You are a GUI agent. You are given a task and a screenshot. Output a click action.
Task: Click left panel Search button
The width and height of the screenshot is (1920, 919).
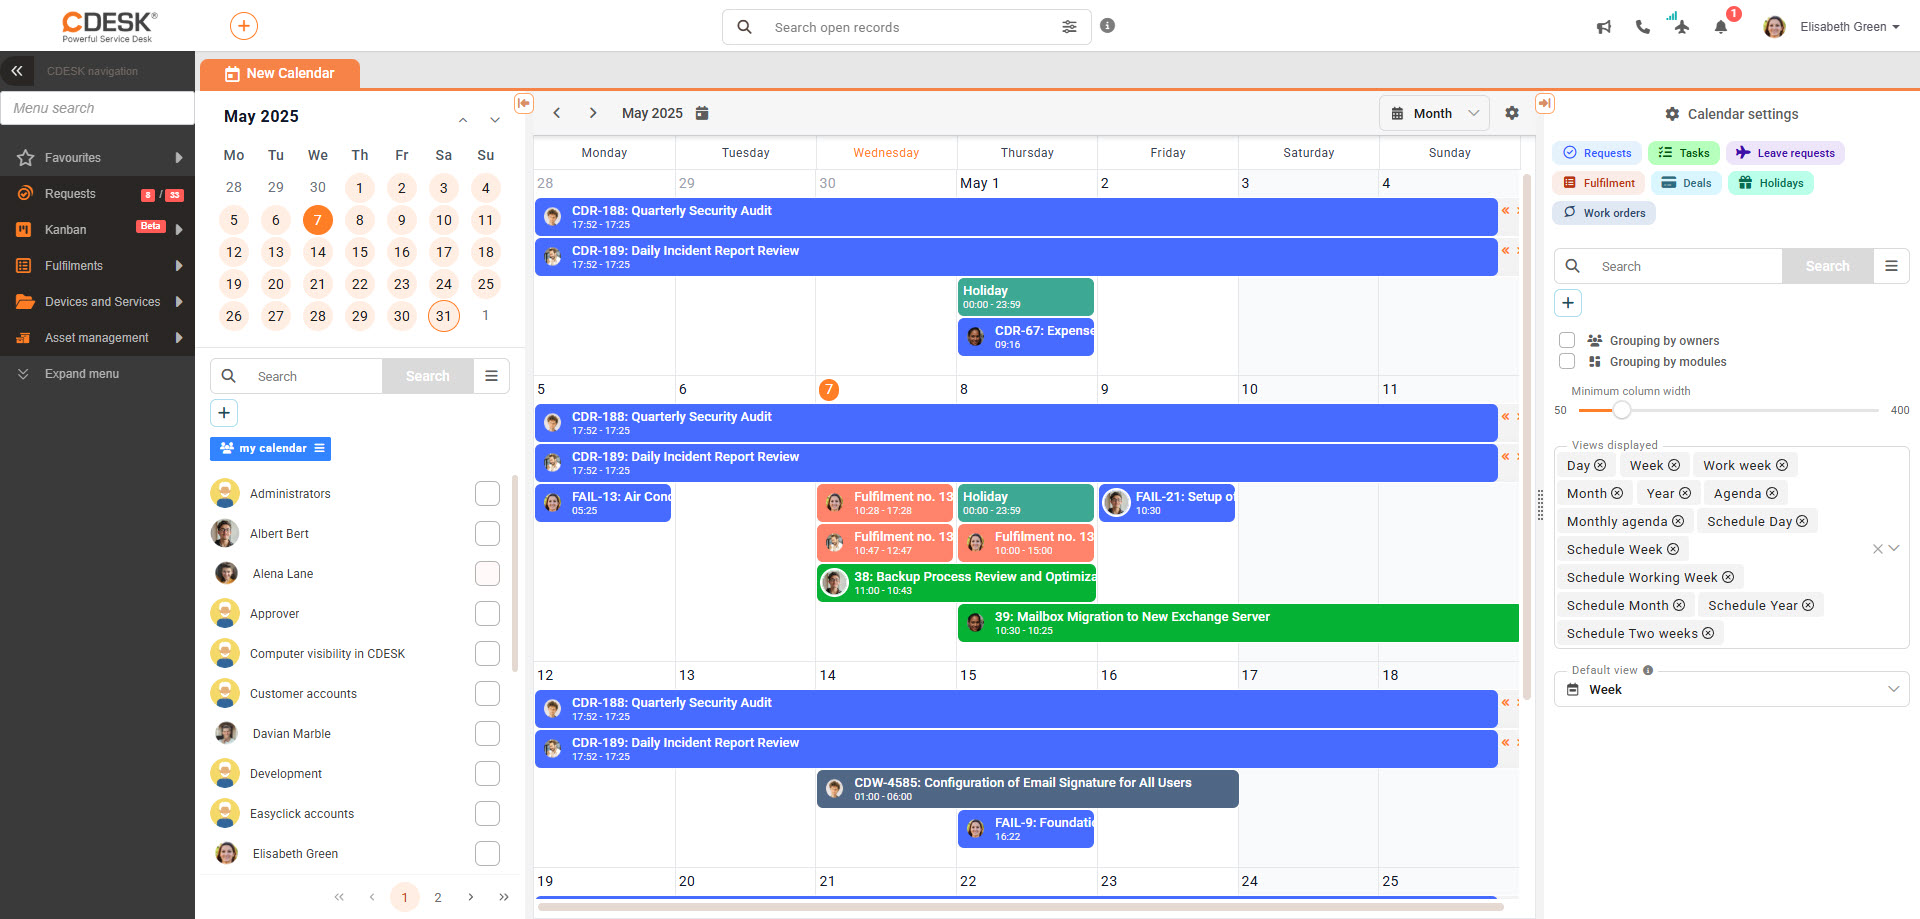428,376
